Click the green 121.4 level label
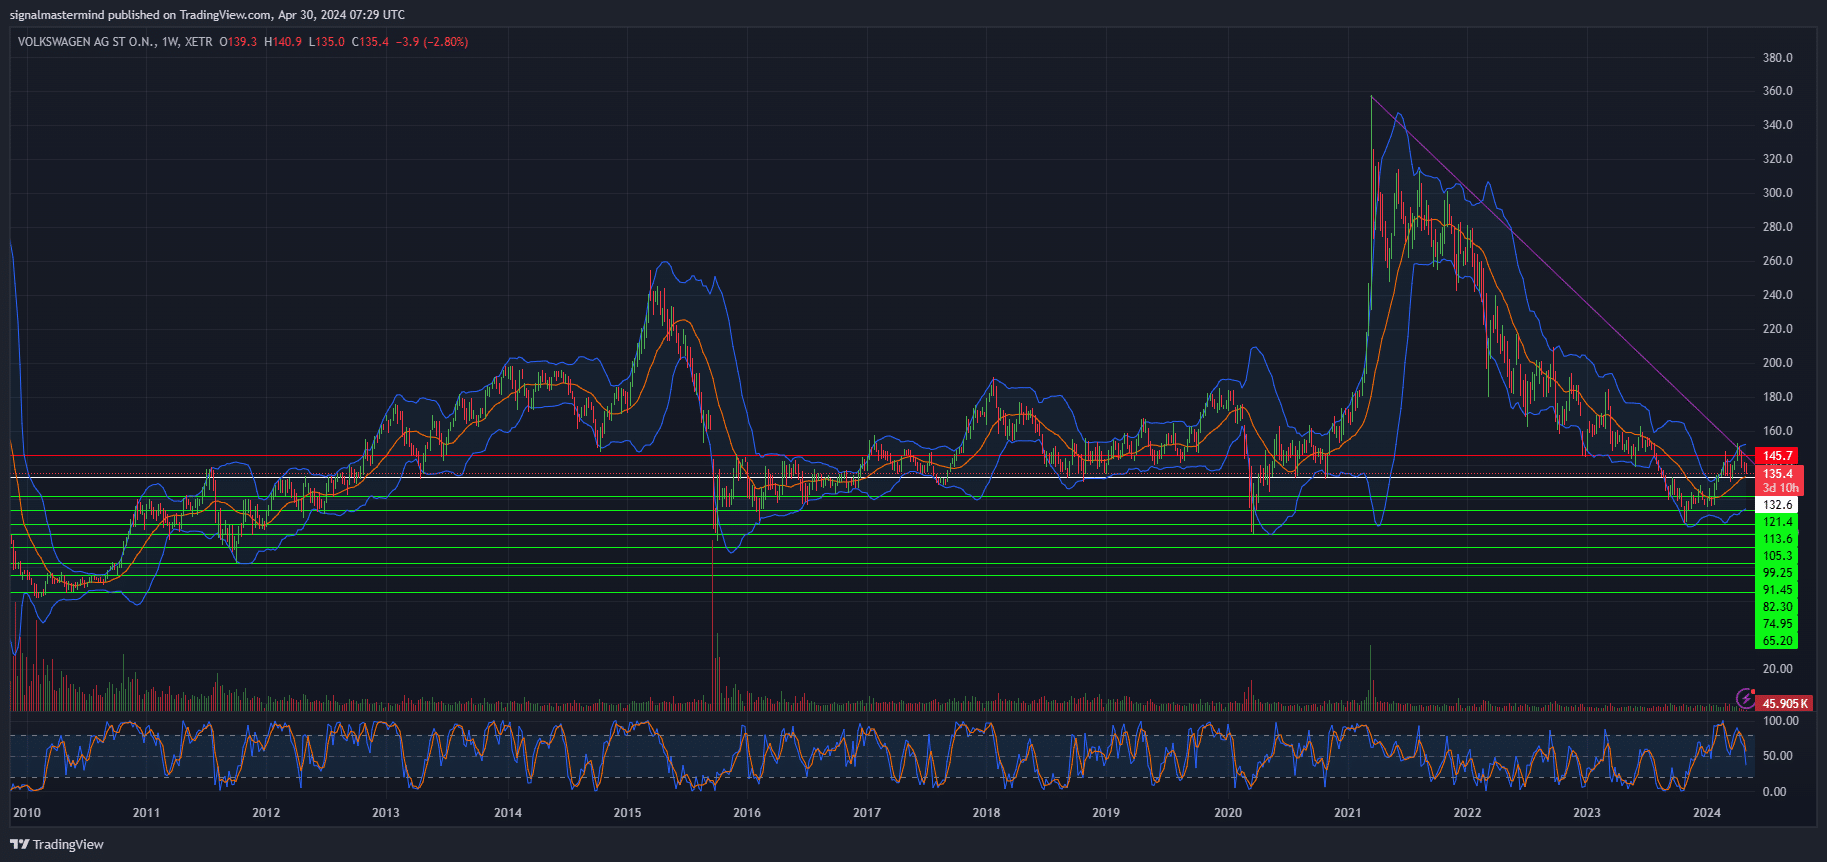The image size is (1827, 862). pos(1777,522)
